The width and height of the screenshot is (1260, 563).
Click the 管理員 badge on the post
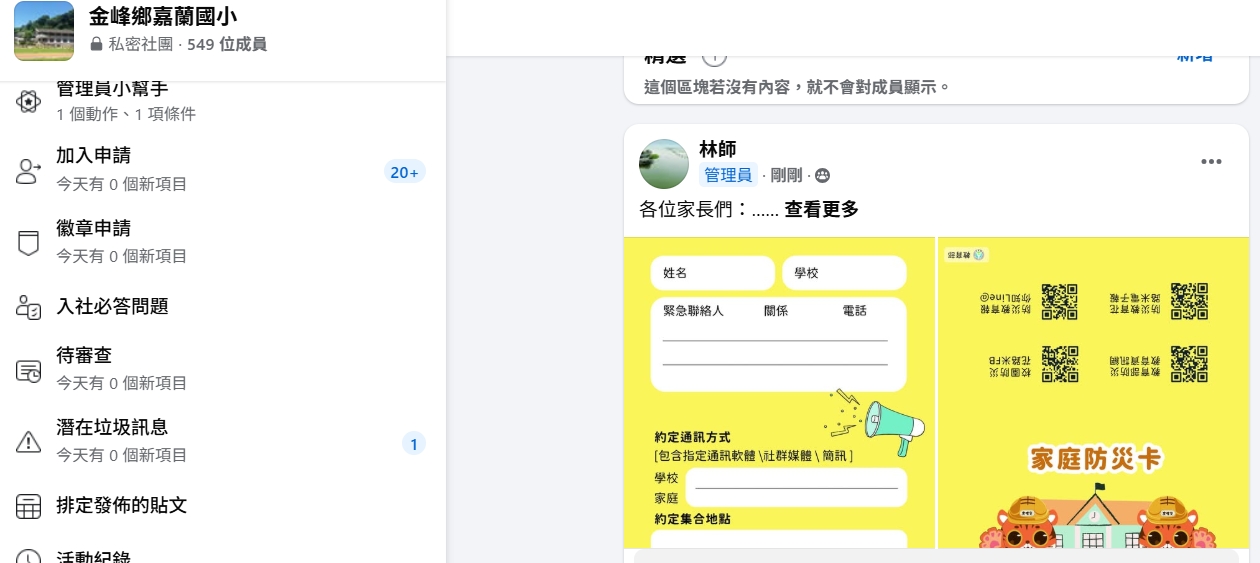pyautogui.click(x=727, y=176)
